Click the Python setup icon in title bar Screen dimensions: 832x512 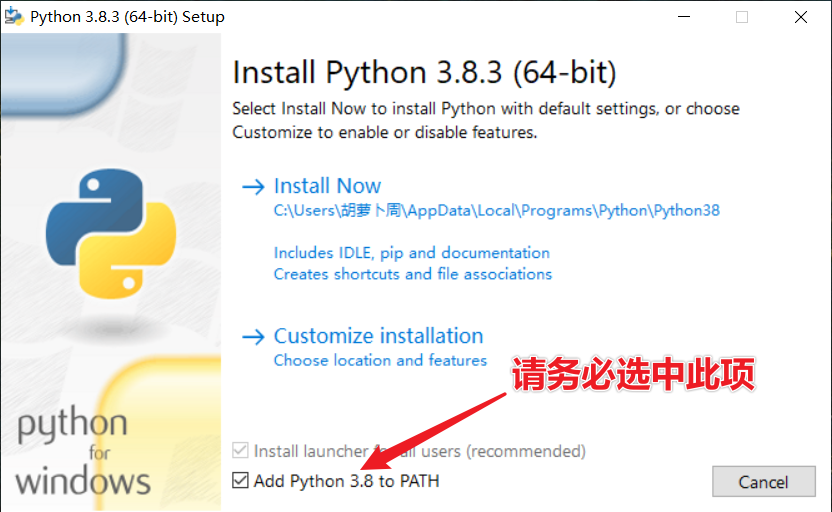coord(14,16)
